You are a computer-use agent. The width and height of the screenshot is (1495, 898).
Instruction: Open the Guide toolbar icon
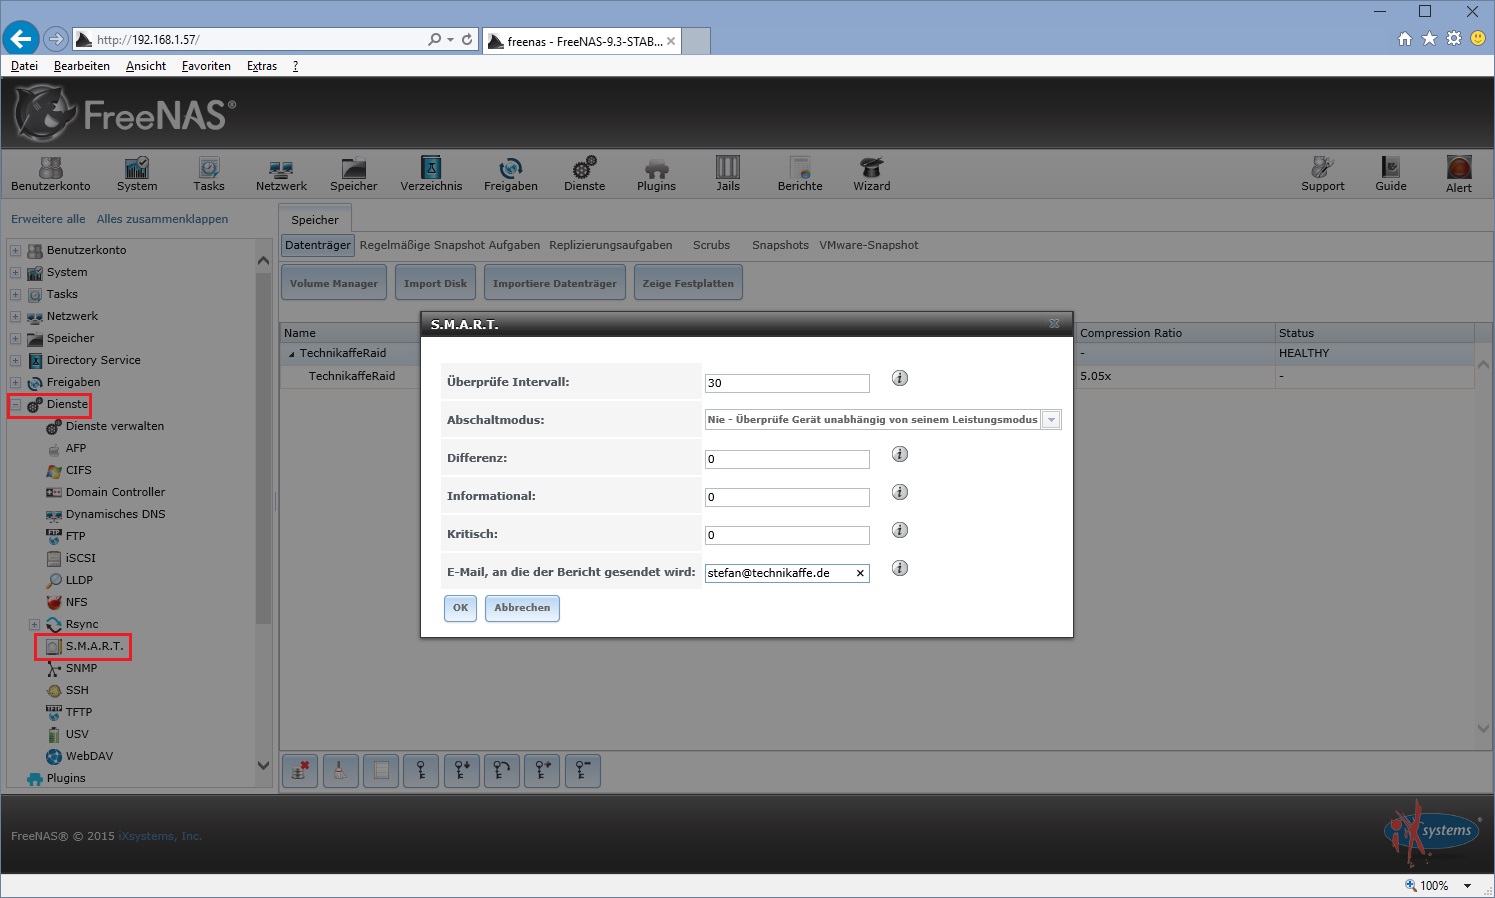point(1391,173)
